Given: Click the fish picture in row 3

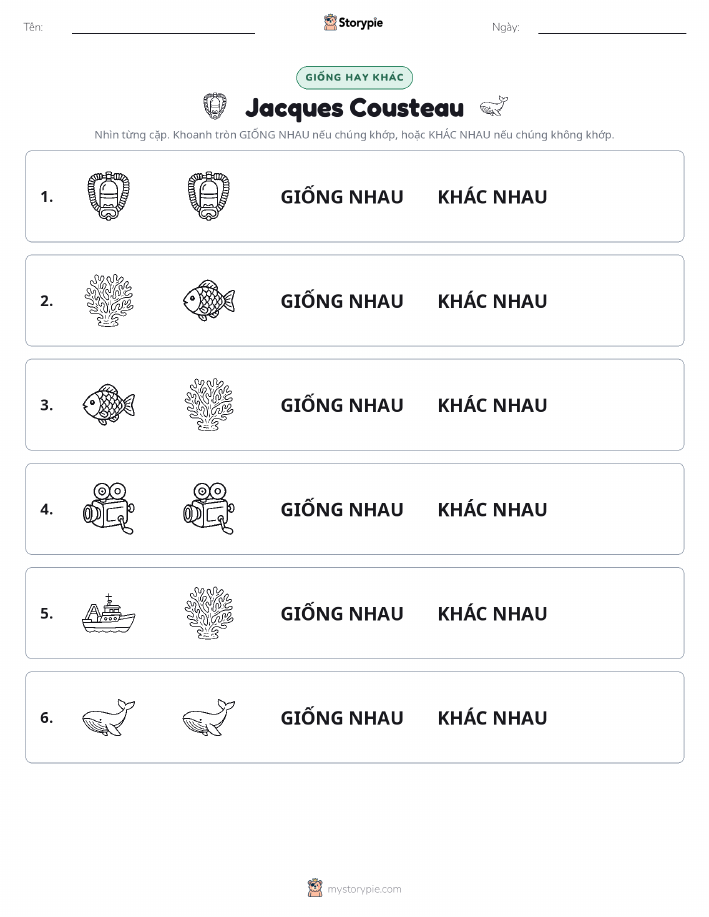Looking at the screenshot, I should point(109,404).
